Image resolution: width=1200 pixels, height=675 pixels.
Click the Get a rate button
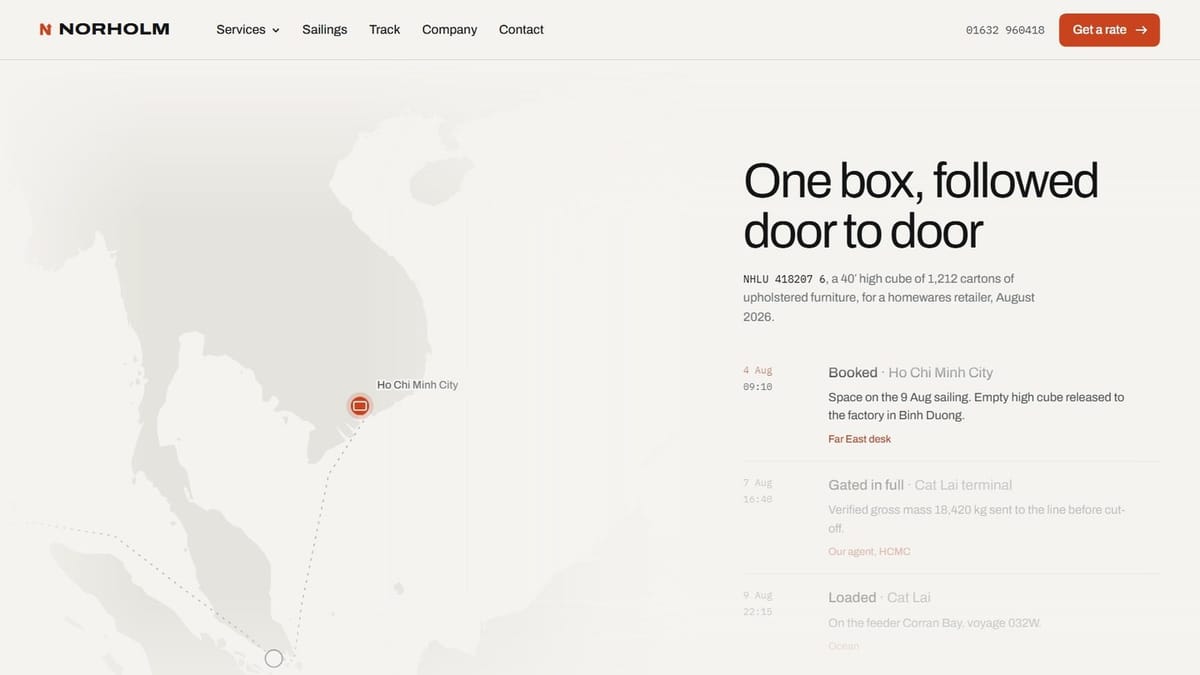coord(1109,30)
